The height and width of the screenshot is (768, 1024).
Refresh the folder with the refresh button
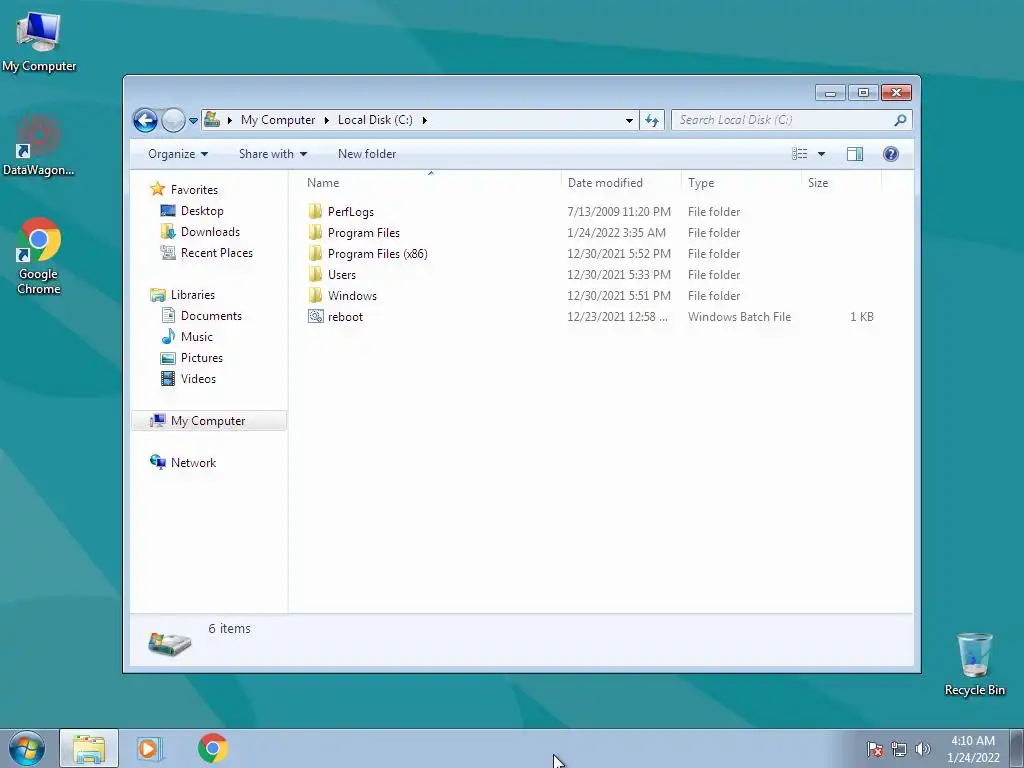coord(652,120)
